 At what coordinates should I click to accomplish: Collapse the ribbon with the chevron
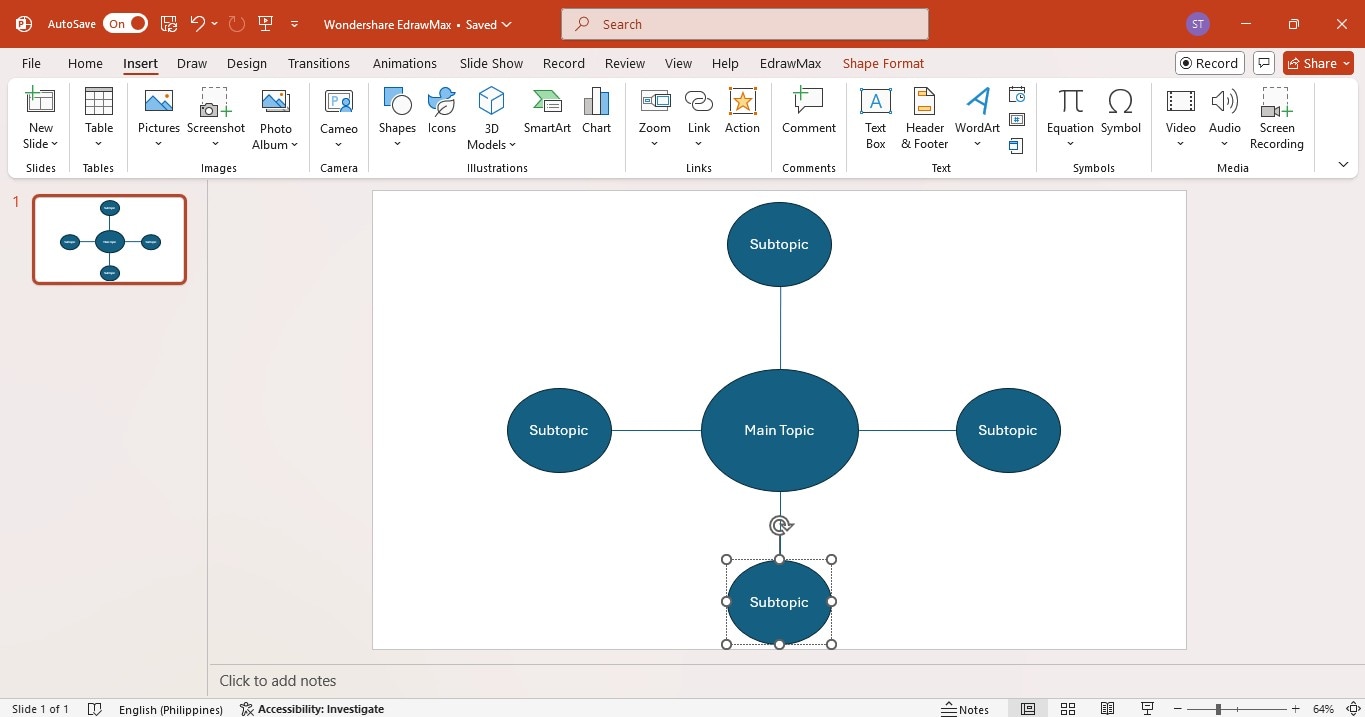click(x=1343, y=164)
